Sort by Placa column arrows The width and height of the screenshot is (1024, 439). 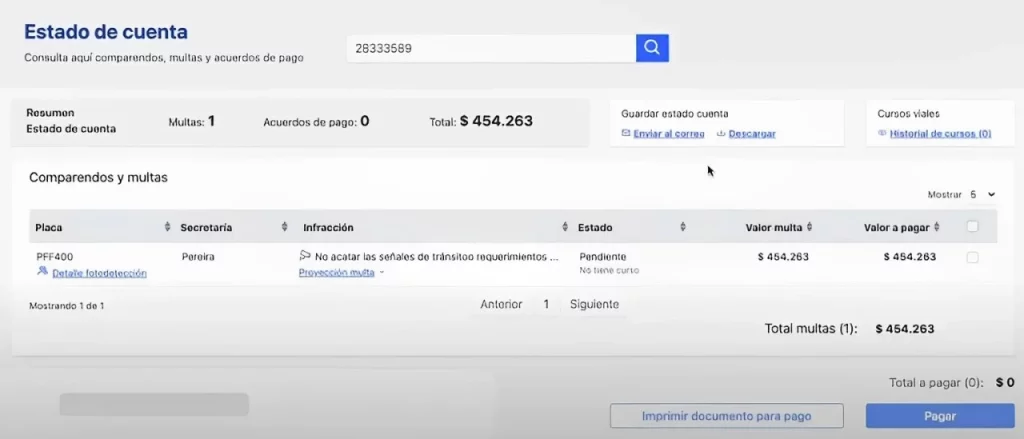(x=167, y=227)
